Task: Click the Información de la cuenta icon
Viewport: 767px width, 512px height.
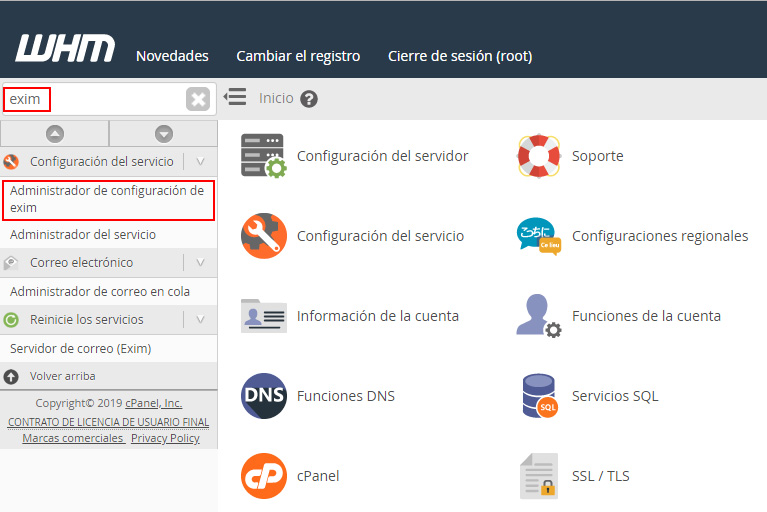Action: (x=263, y=316)
